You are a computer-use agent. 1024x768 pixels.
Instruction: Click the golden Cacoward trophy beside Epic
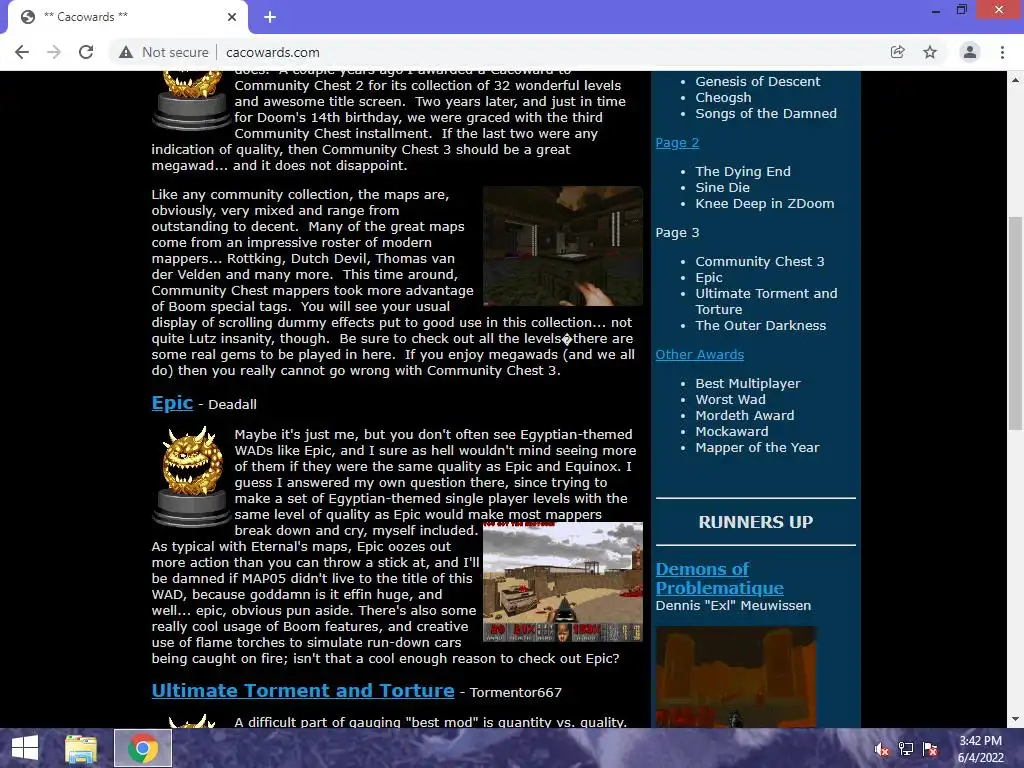[191, 477]
